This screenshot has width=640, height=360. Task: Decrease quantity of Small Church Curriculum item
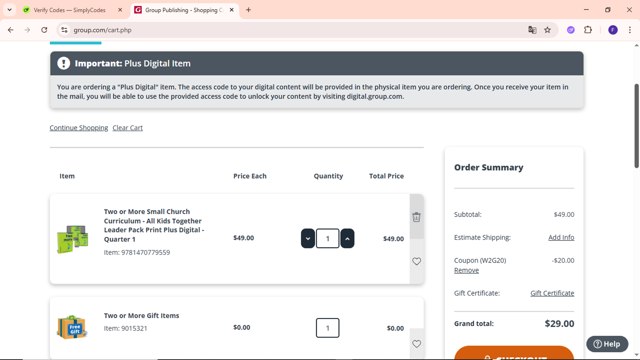pyautogui.click(x=308, y=238)
